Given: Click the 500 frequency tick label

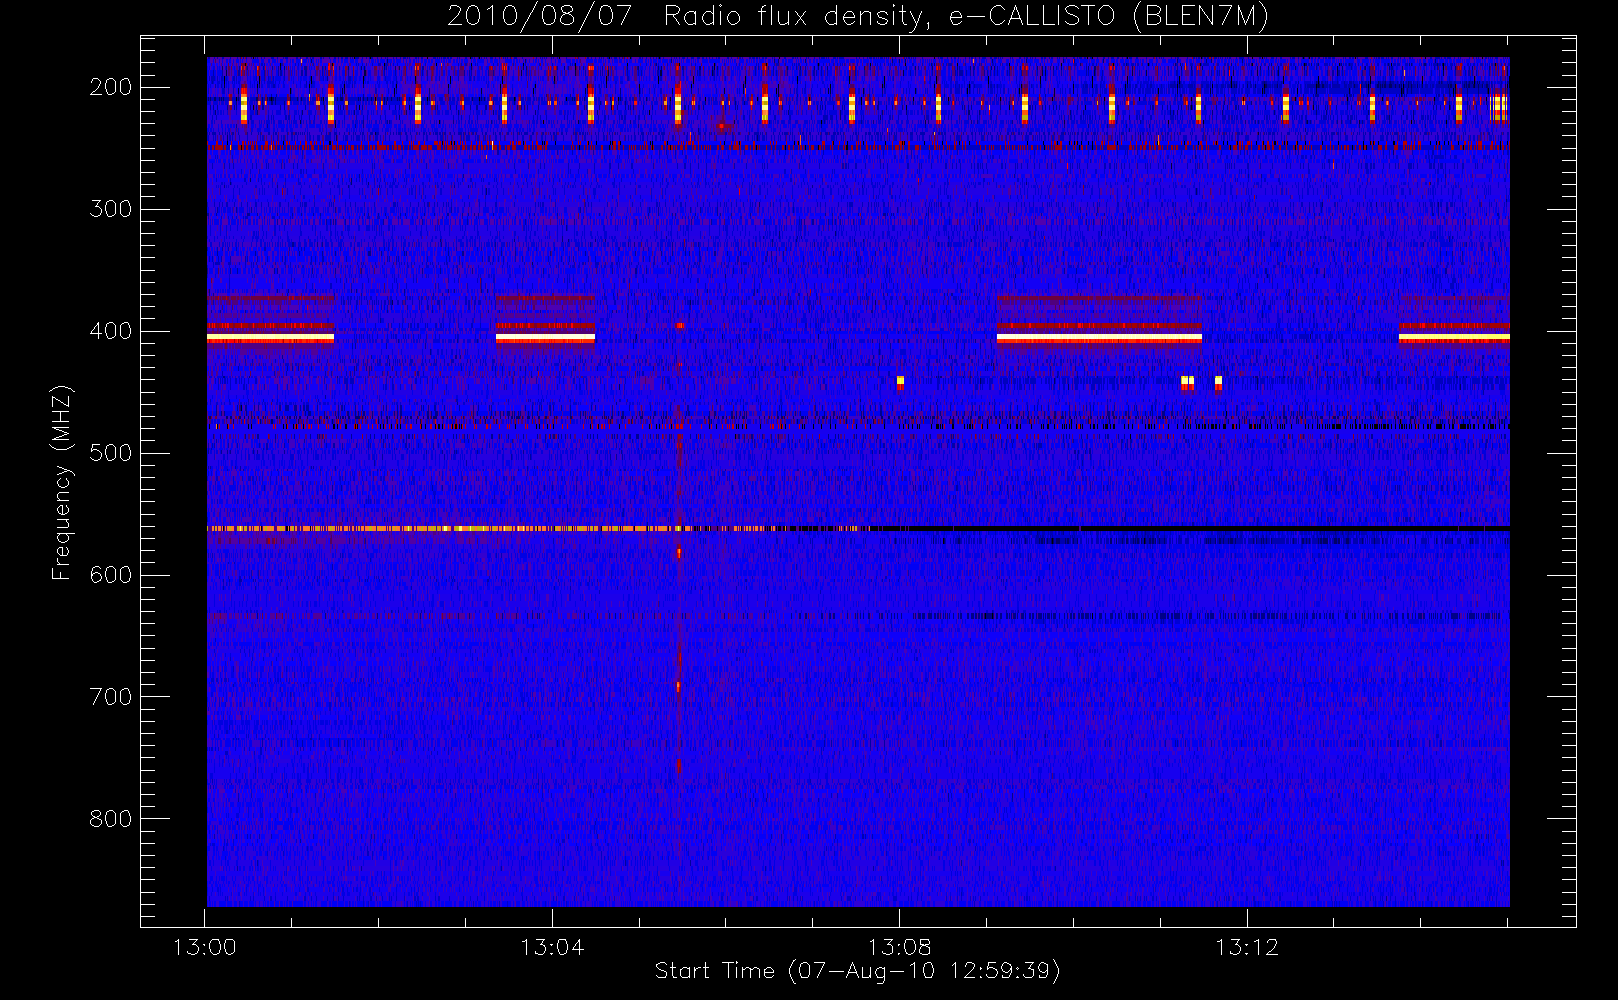Looking at the screenshot, I should (111, 453).
